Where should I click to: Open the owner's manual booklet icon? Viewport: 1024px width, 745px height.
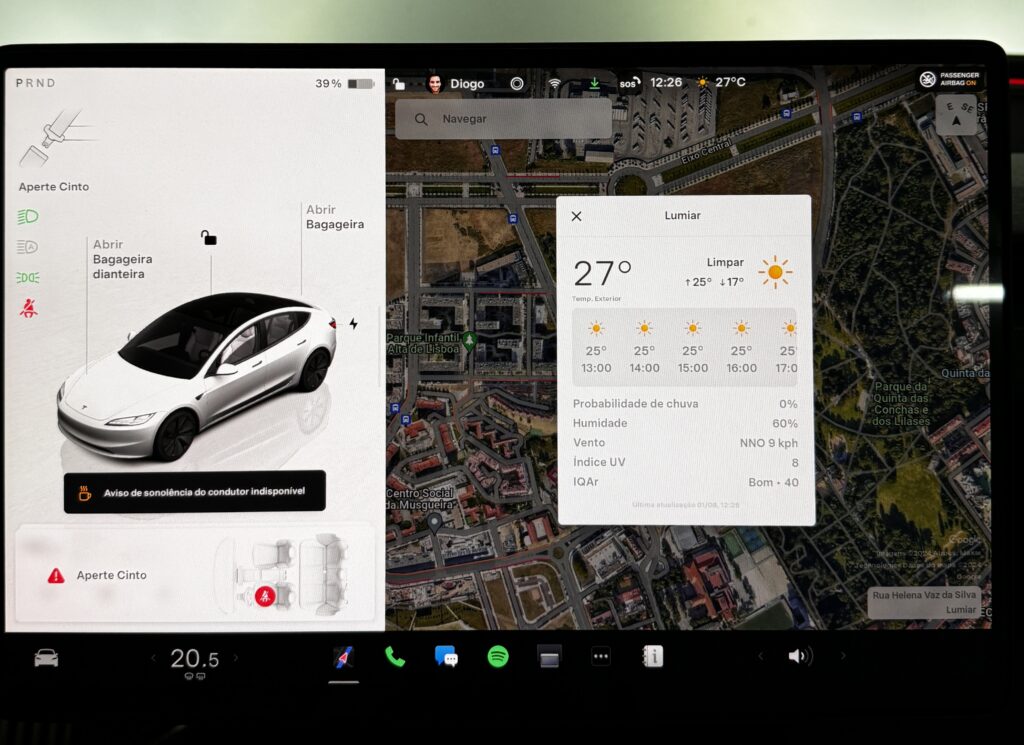653,657
